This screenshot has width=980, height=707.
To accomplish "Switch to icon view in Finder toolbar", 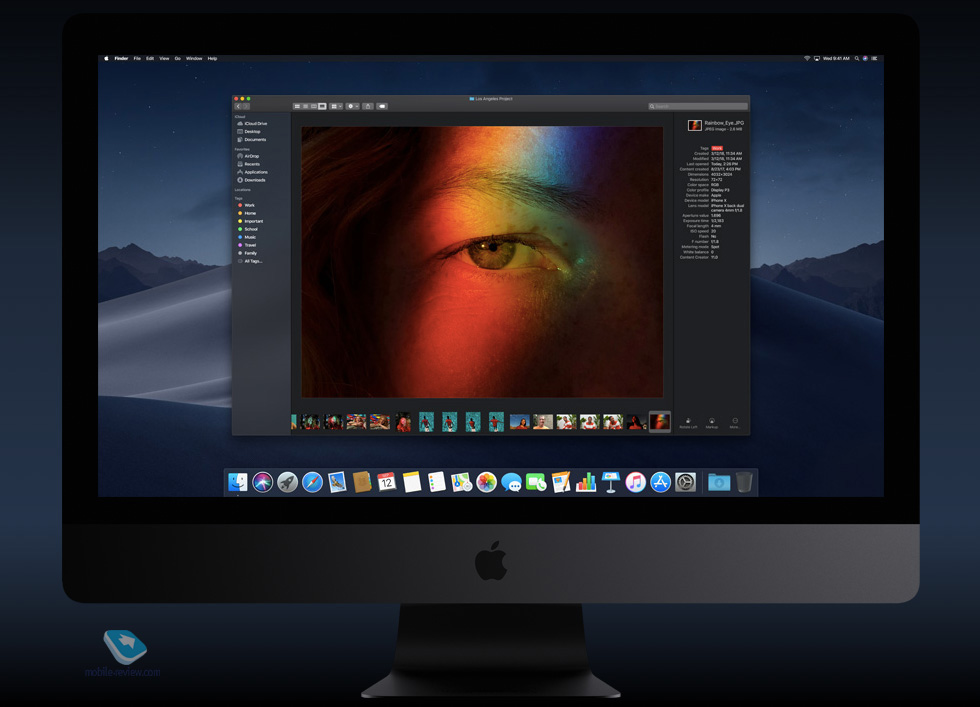I will [x=297, y=106].
